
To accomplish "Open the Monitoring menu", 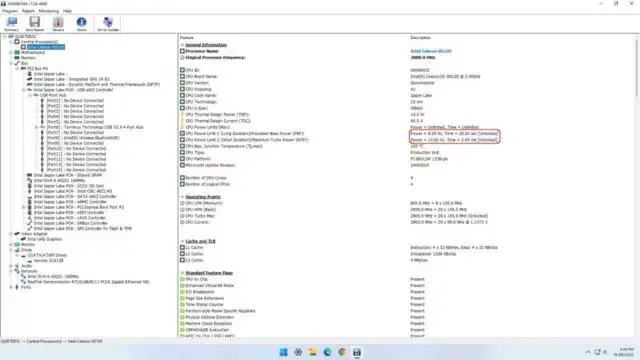I will coord(49,11).
